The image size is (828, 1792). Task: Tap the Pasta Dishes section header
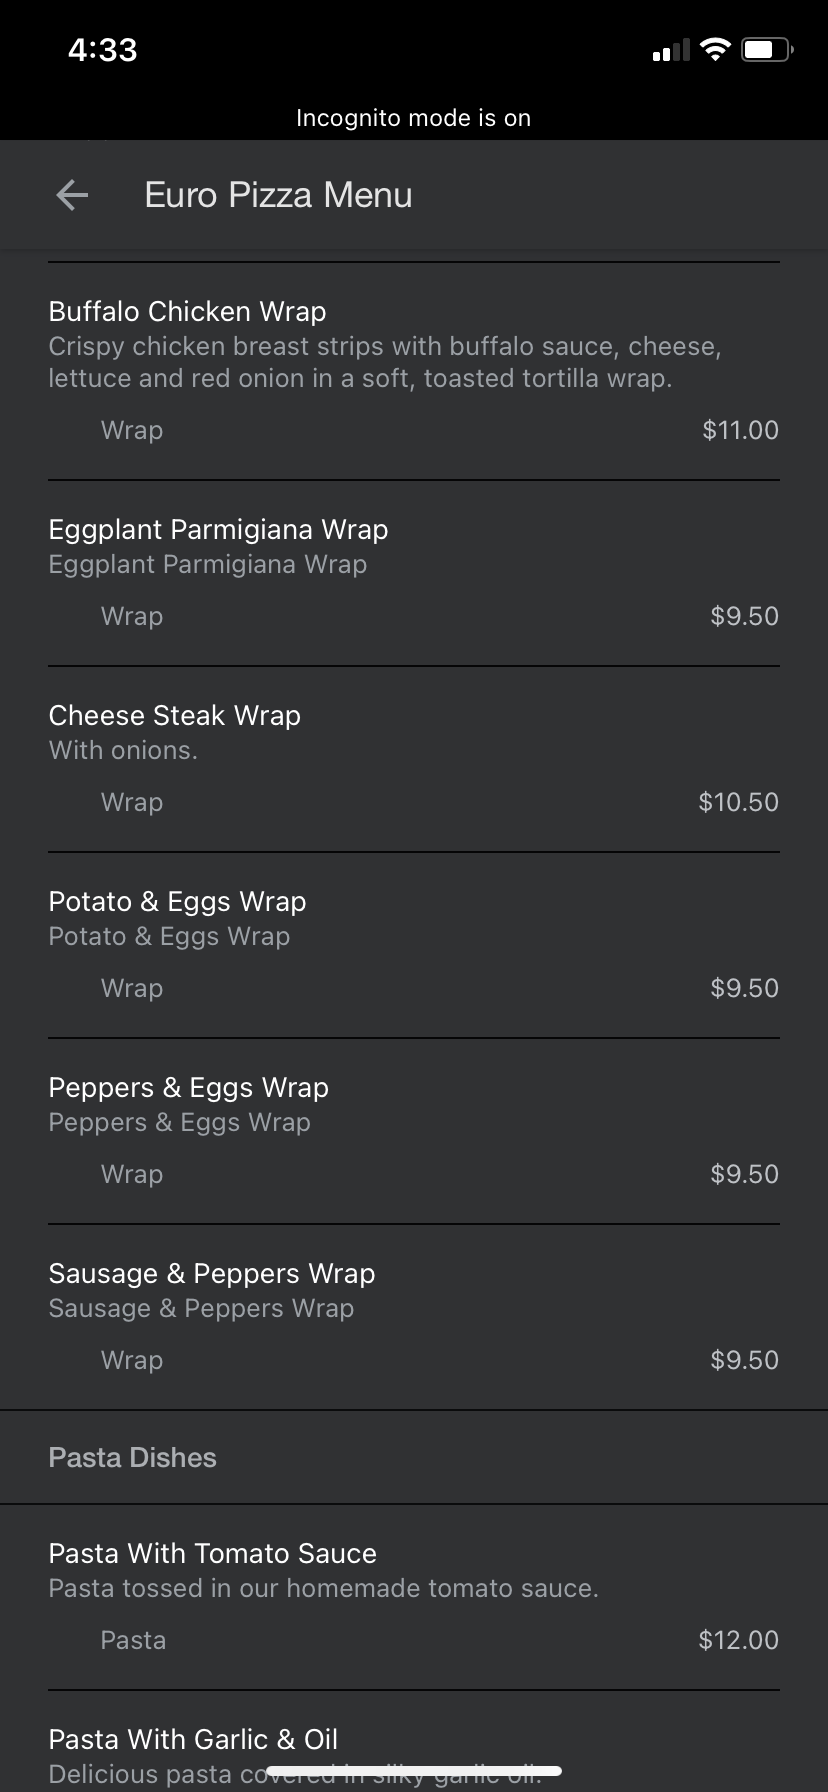pyautogui.click(x=132, y=1458)
